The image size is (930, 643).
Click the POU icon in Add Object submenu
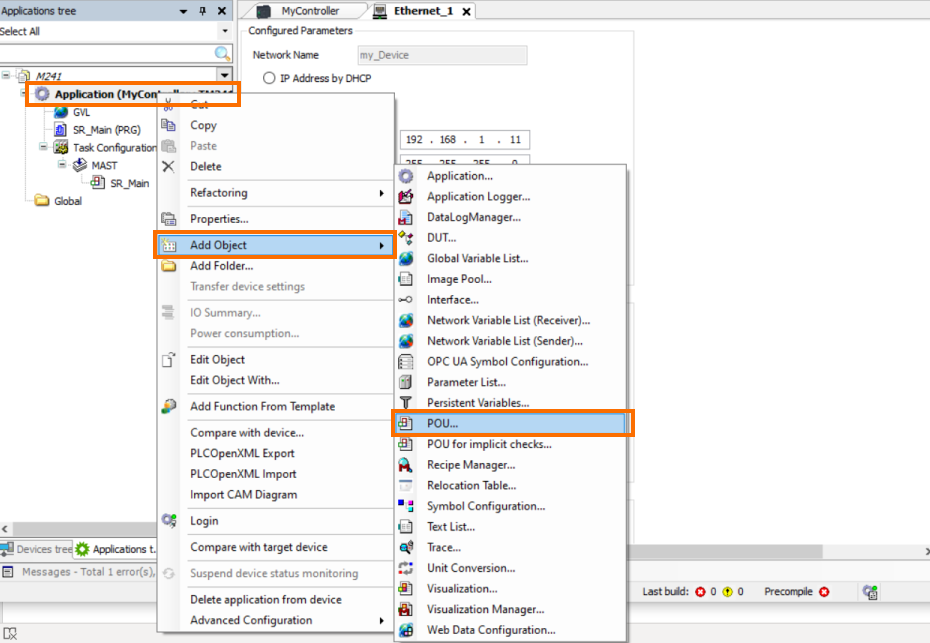[x=406, y=424]
